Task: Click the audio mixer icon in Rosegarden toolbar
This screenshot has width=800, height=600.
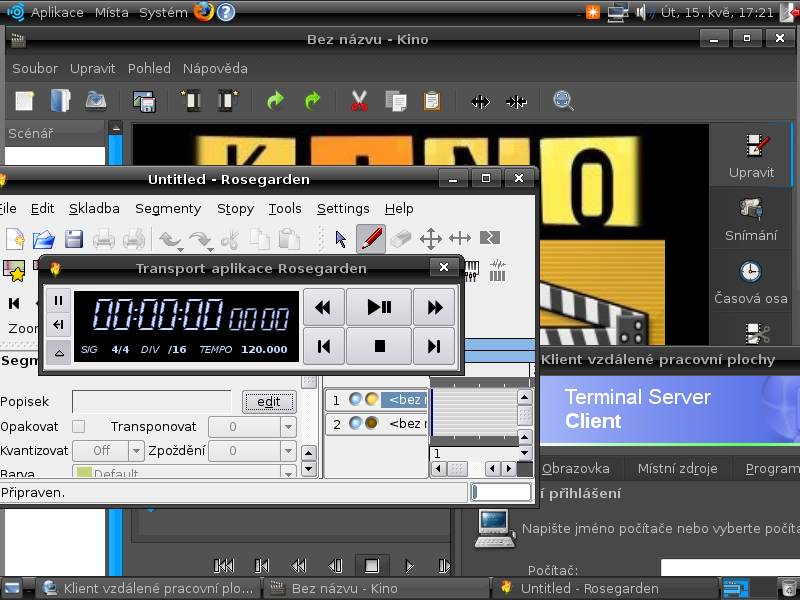Action: 471,270
